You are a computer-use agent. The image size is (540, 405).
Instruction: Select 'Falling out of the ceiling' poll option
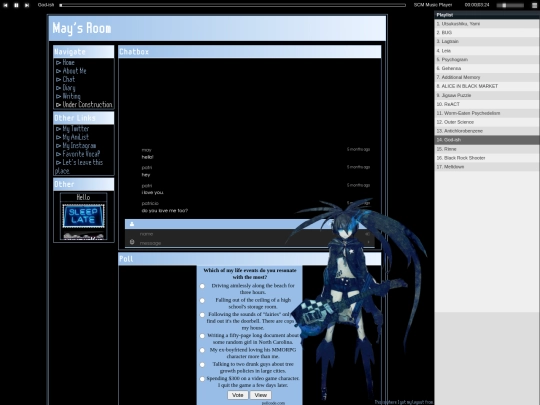click(202, 301)
